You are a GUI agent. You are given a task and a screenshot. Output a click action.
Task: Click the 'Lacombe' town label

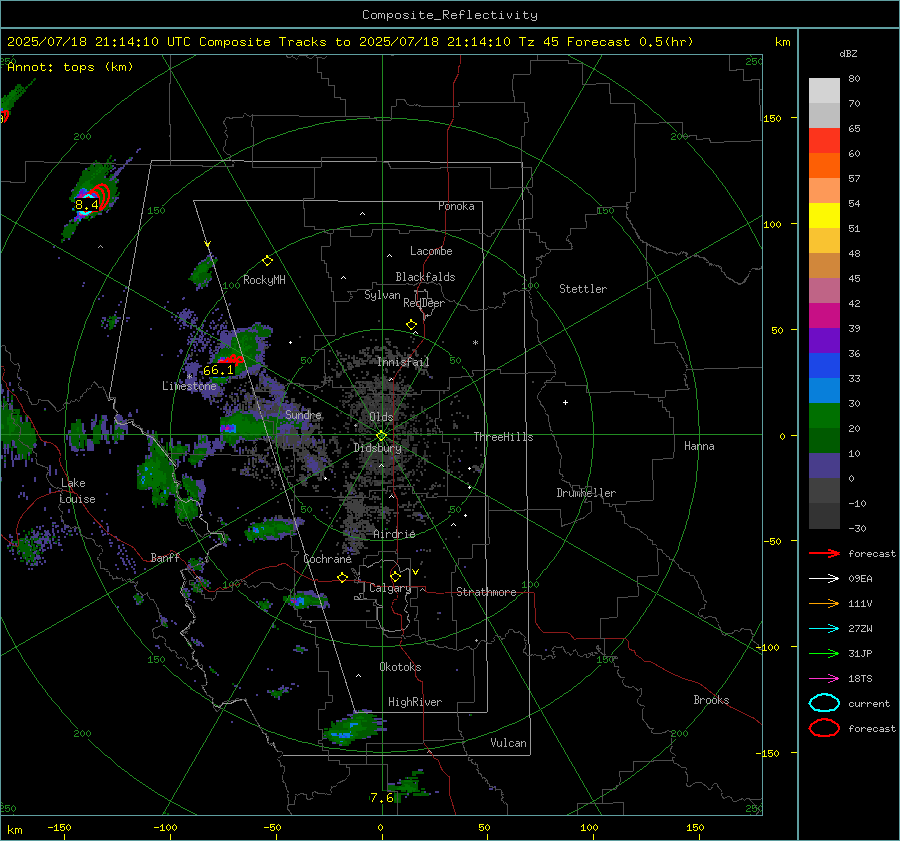tap(431, 251)
